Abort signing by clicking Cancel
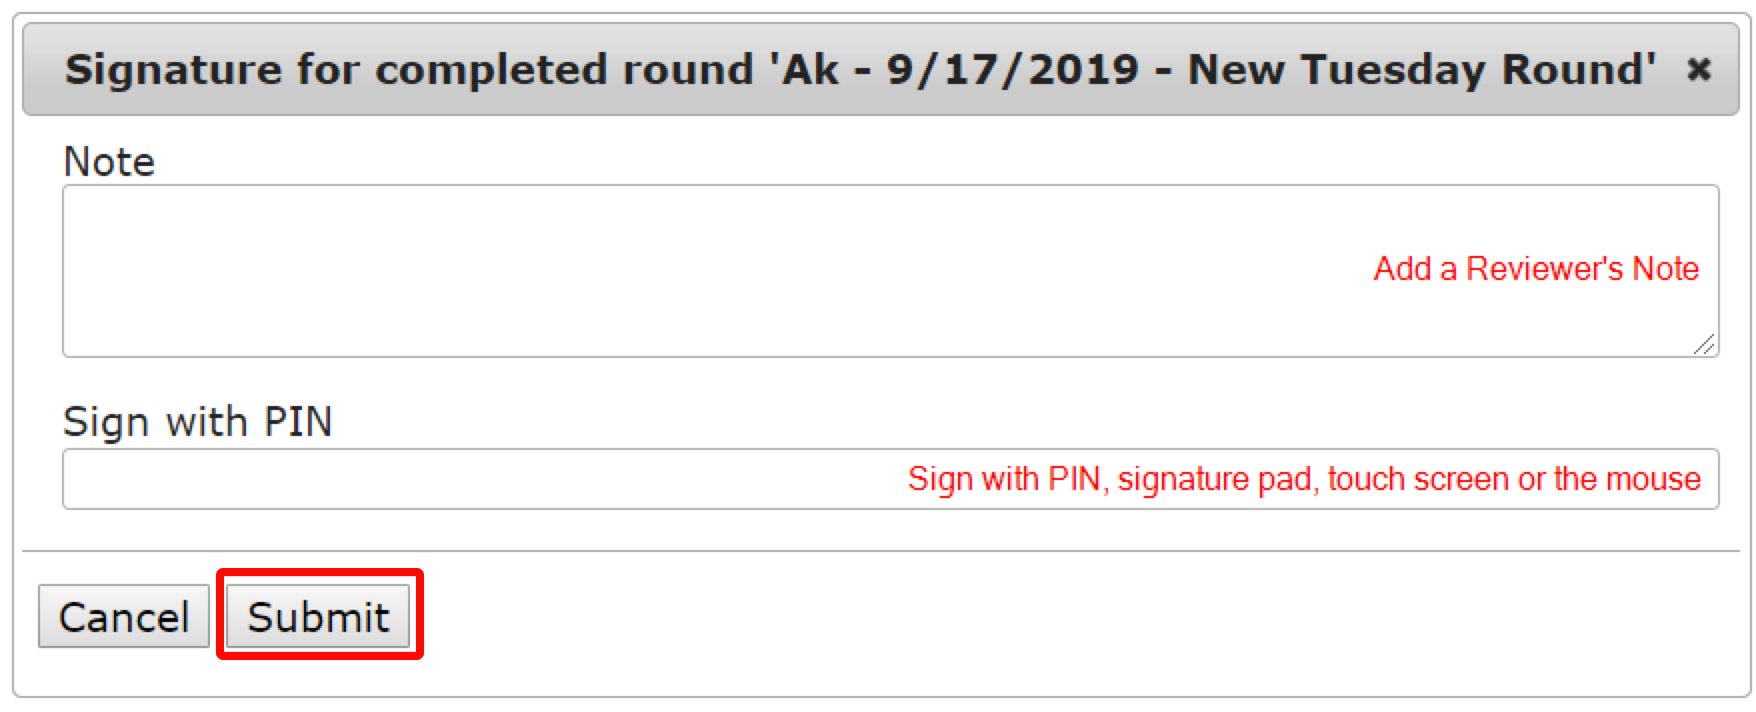1756x712 pixels. (123, 617)
